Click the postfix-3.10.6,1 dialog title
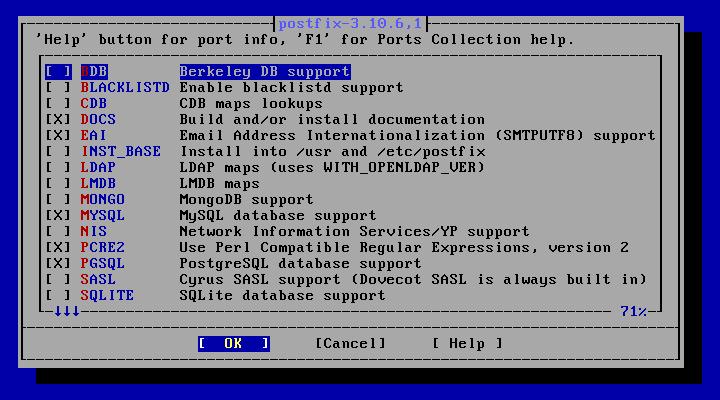 click(350, 23)
